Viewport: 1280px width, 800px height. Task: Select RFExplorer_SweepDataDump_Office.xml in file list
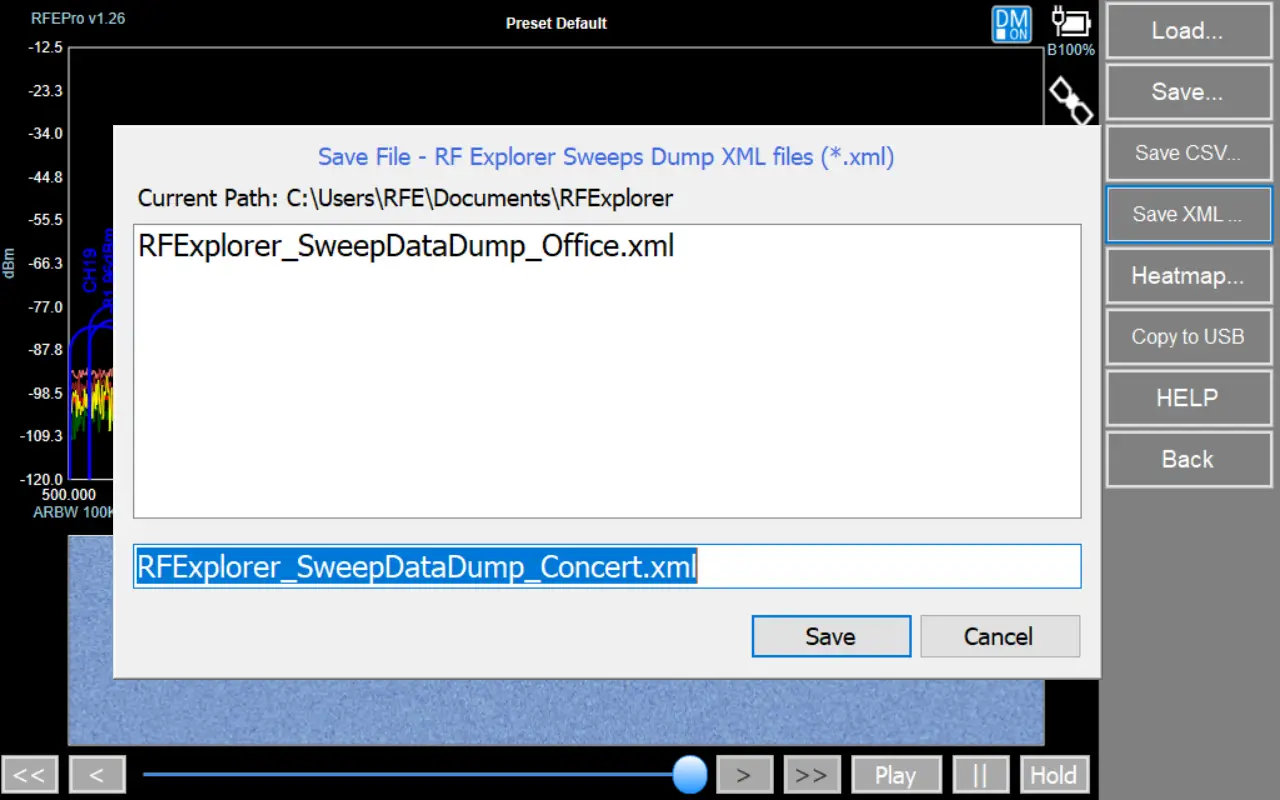pos(406,246)
